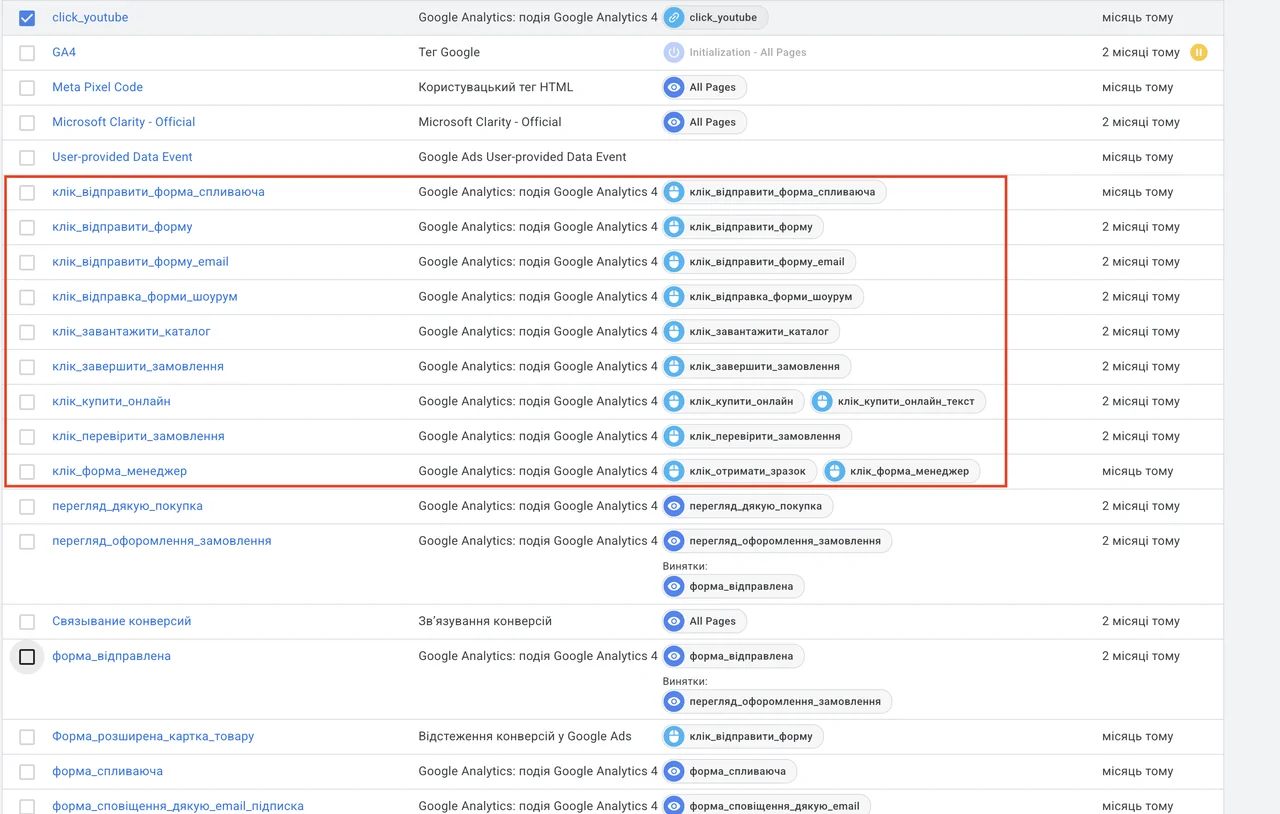Image resolution: width=1280 pixels, height=814 pixels.
Task: Open the клік_форма_менеджер tag link
Action: coord(119,471)
